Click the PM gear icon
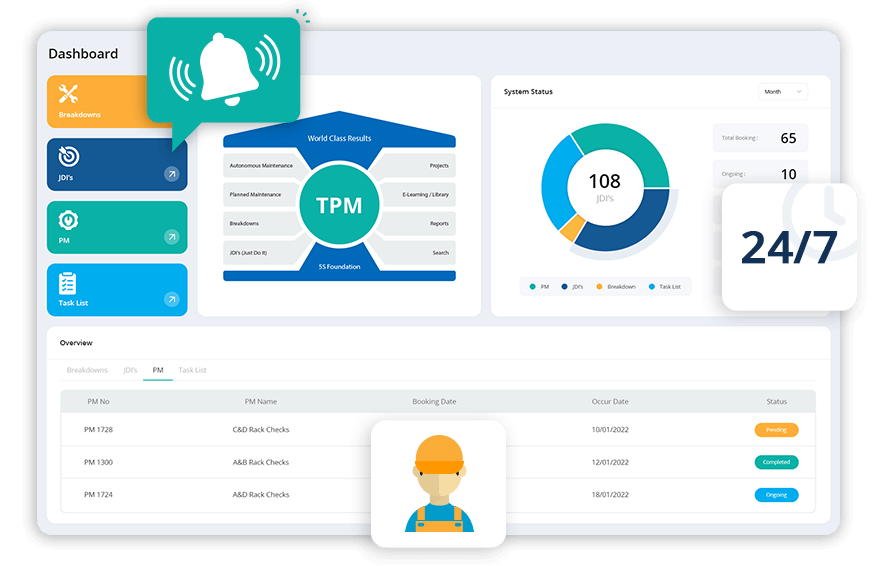 click(x=69, y=219)
